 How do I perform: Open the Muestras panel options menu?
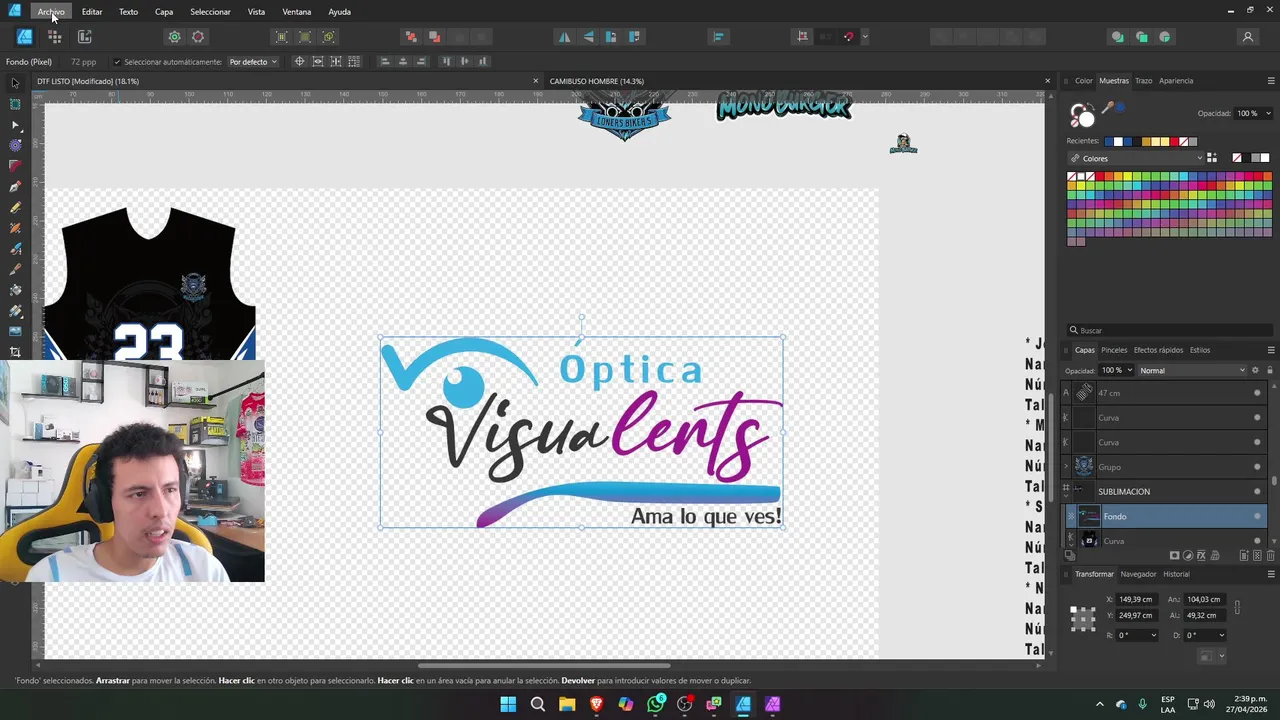[1271, 81]
